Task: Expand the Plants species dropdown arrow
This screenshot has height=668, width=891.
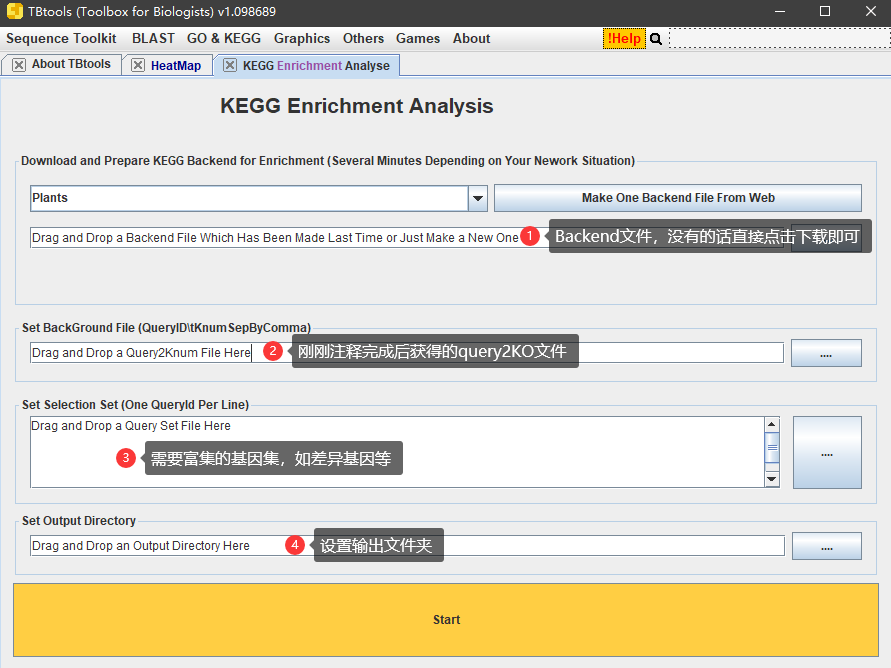Action: [478, 198]
